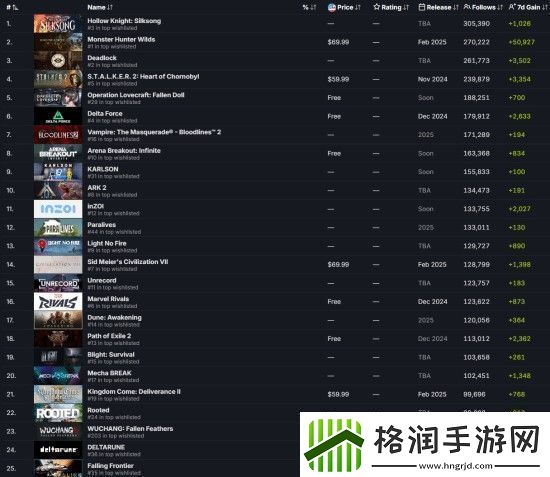Open Kingdom Come: Deliverance II thumbnail

pos(58,394)
